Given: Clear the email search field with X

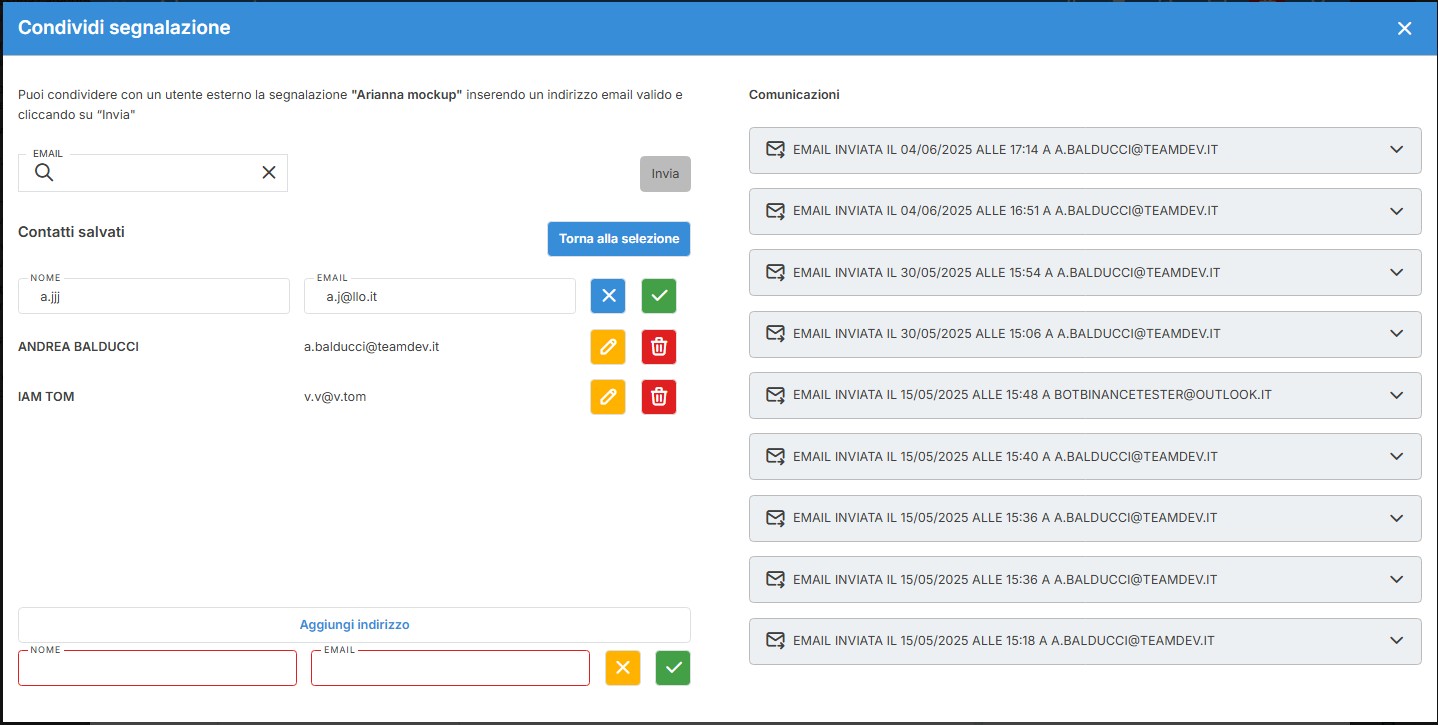Looking at the screenshot, I should click(x=268, y=173).
